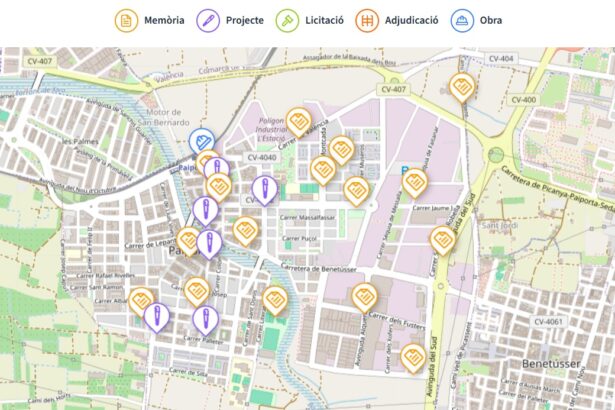This screenshot has width=615, height=410.
Task: Open yellow marker near Polígon Industrial l'Estació
Action: 298,122
